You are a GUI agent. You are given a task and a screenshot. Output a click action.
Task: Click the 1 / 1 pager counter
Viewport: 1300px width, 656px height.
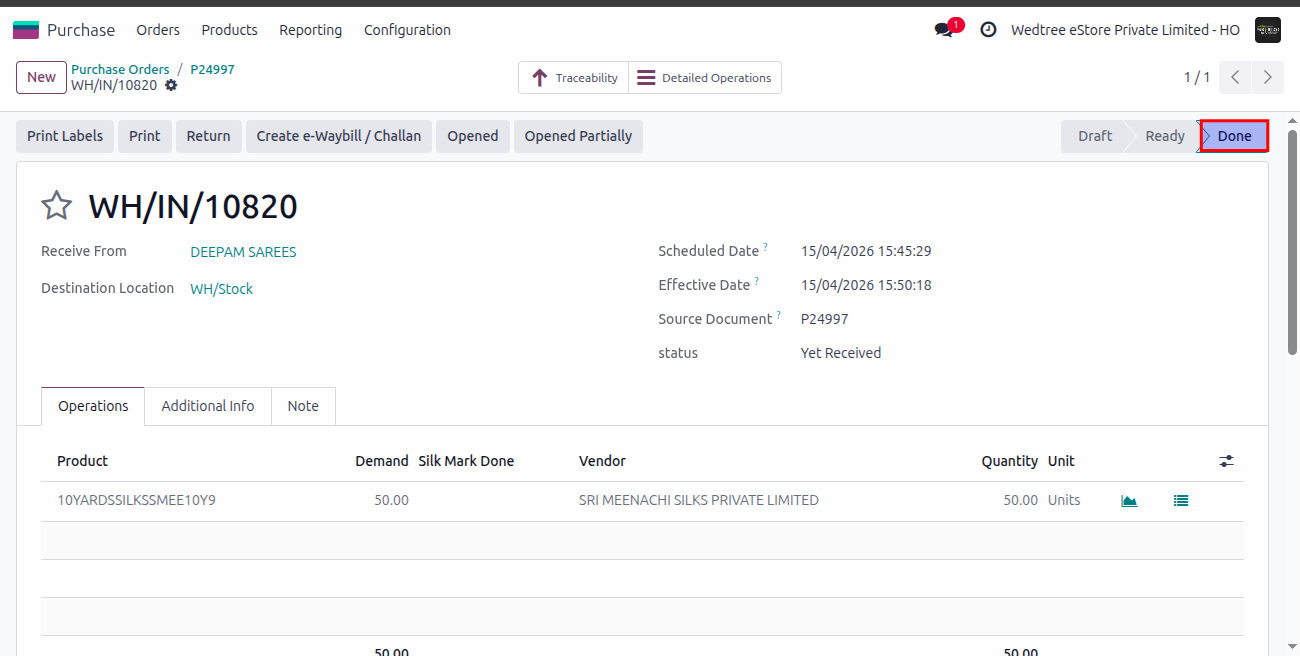(x=1197, y=77)
